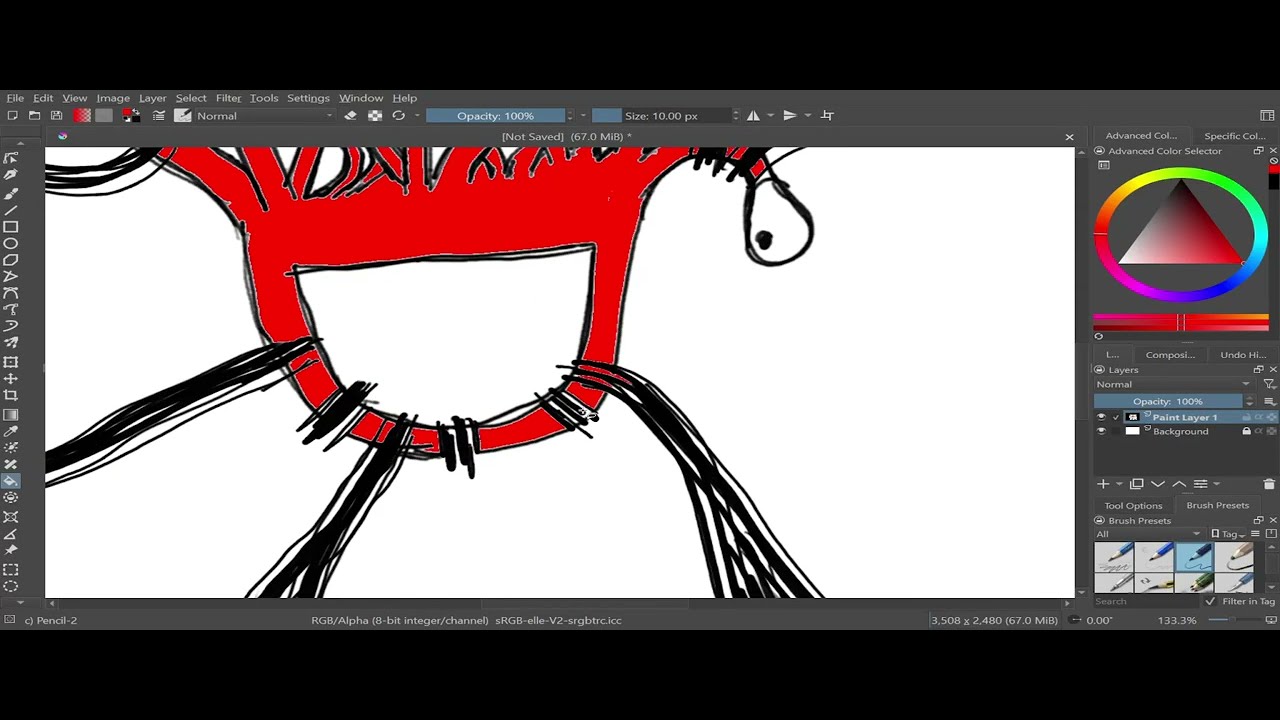Toggle lock on Background layer
The width and height of the screenshot is (1280, 720).
1246,431
